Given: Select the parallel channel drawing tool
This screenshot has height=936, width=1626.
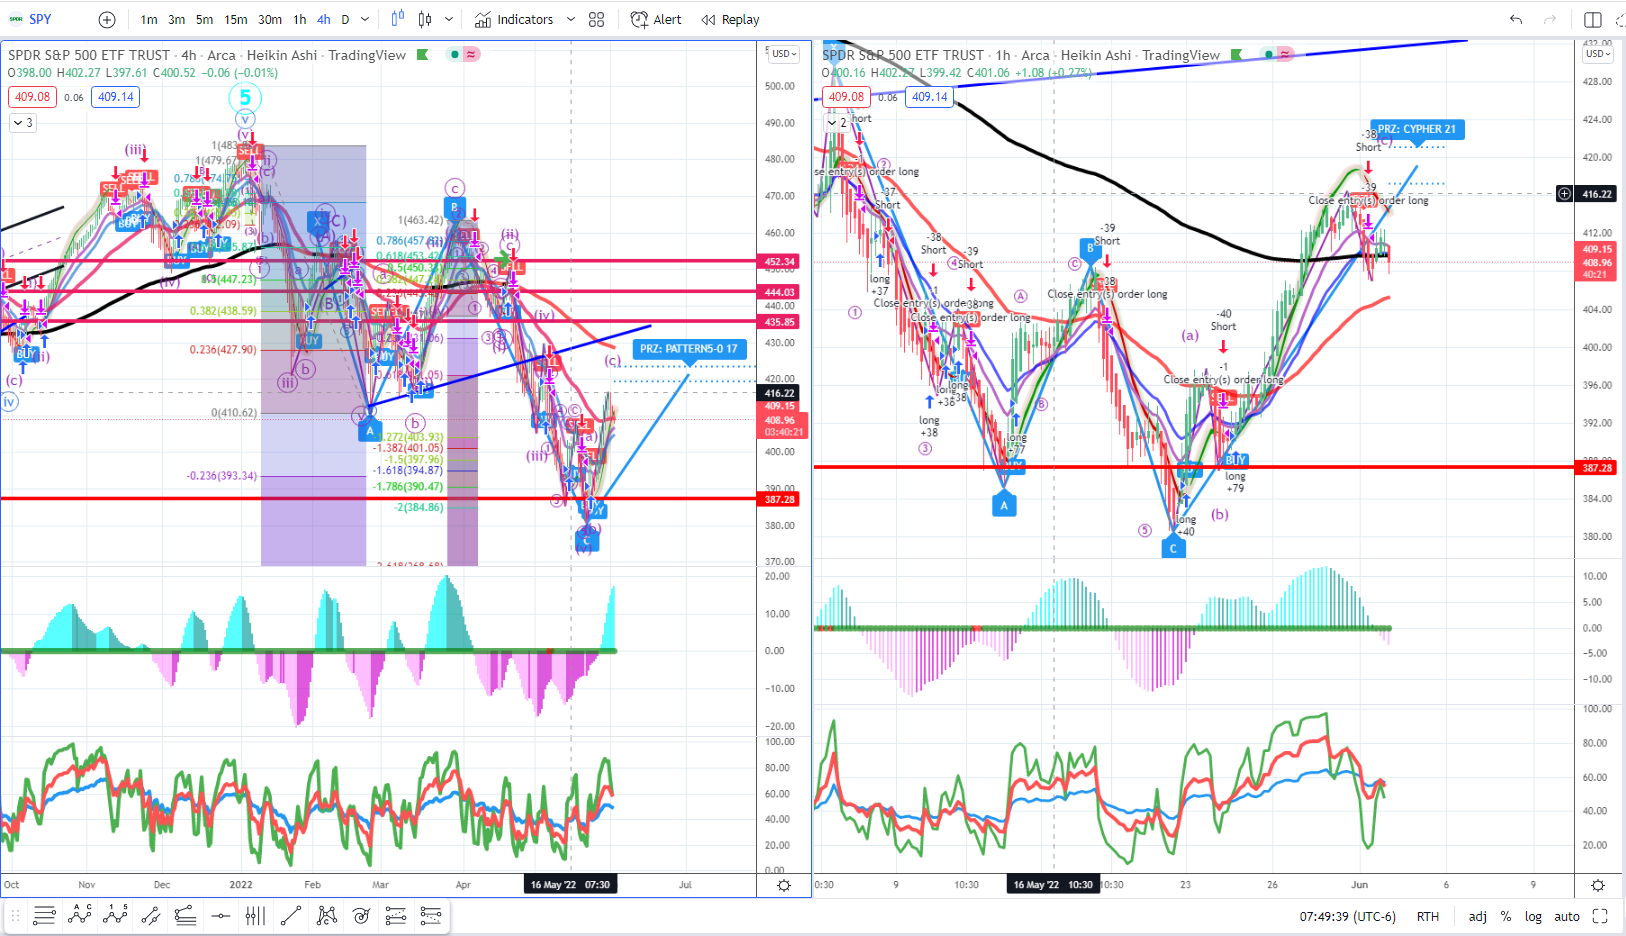Looking at the screenshot, I should click(151, 915).
